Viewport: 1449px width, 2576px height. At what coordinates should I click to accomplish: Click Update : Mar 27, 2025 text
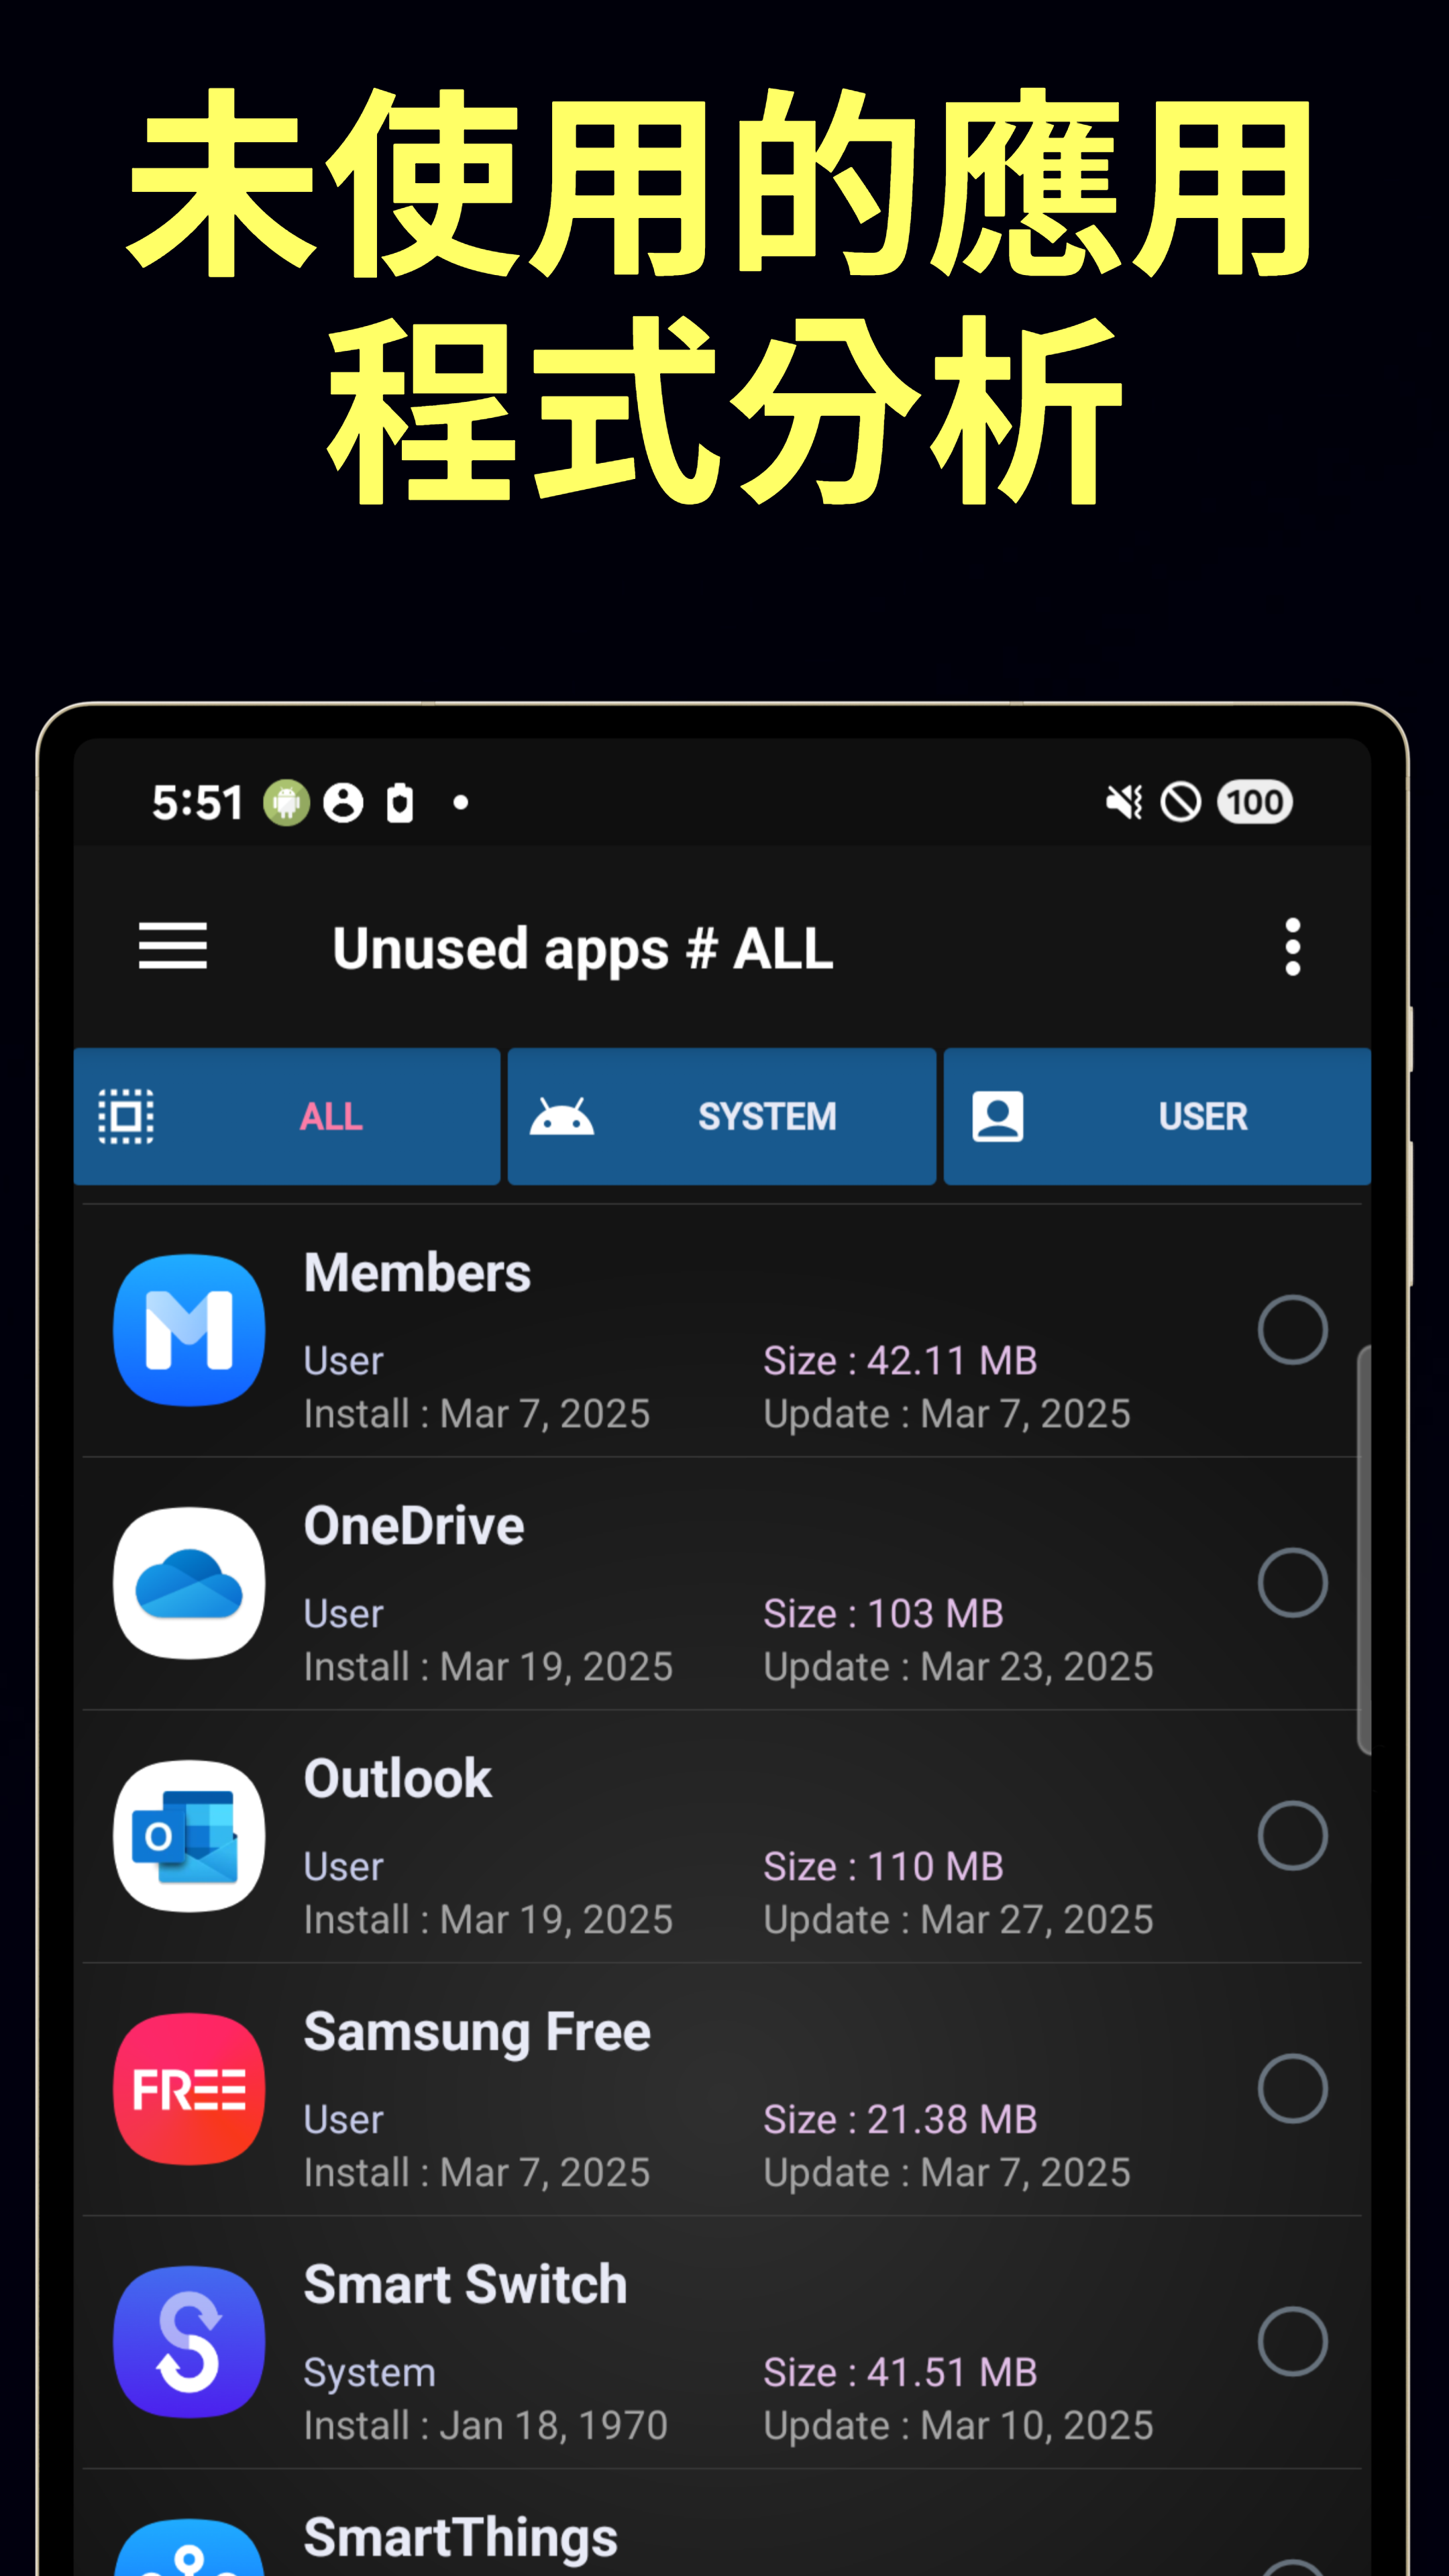(959, 1920)
